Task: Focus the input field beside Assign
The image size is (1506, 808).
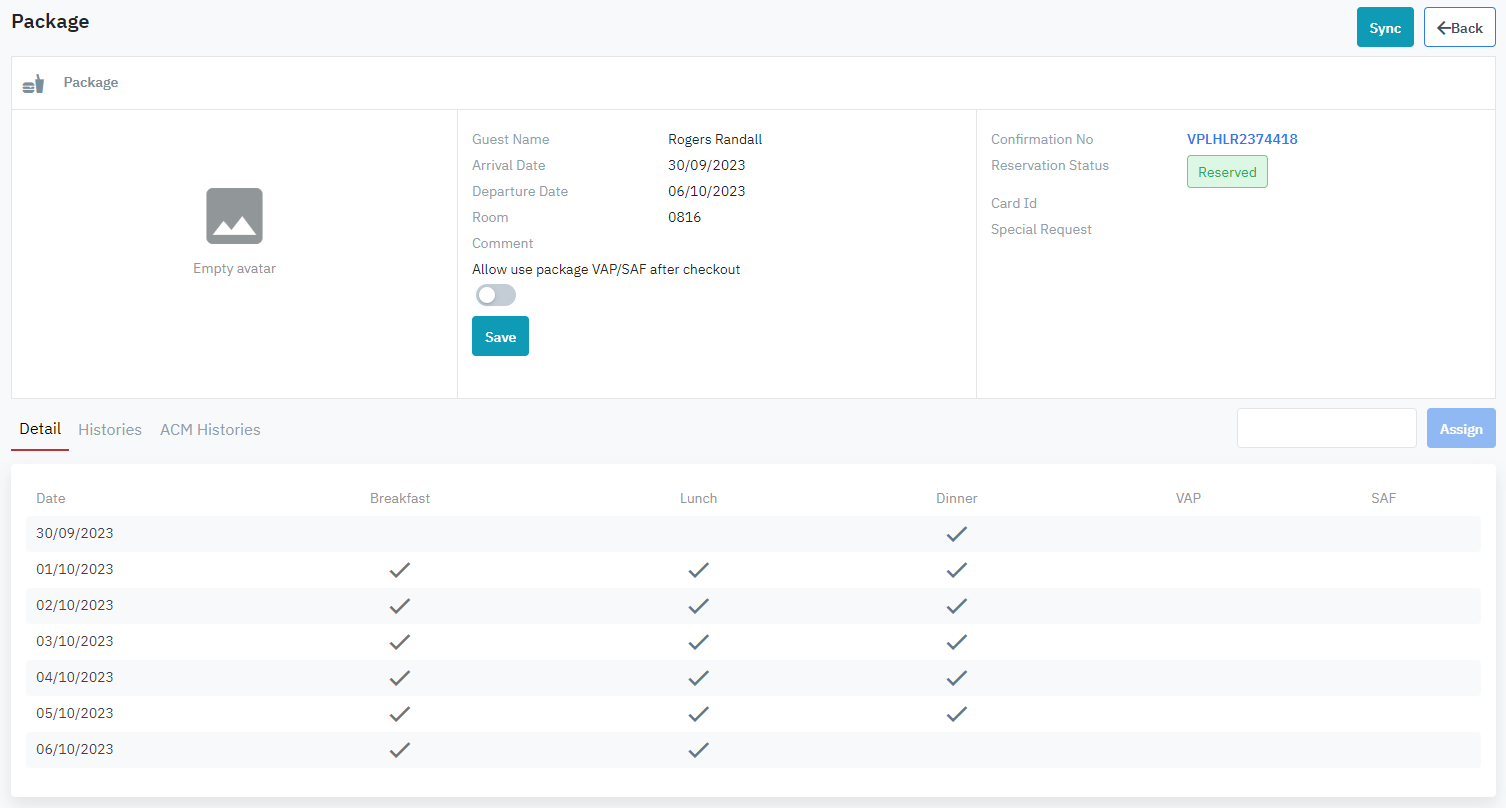Action: coord(1326,428)
